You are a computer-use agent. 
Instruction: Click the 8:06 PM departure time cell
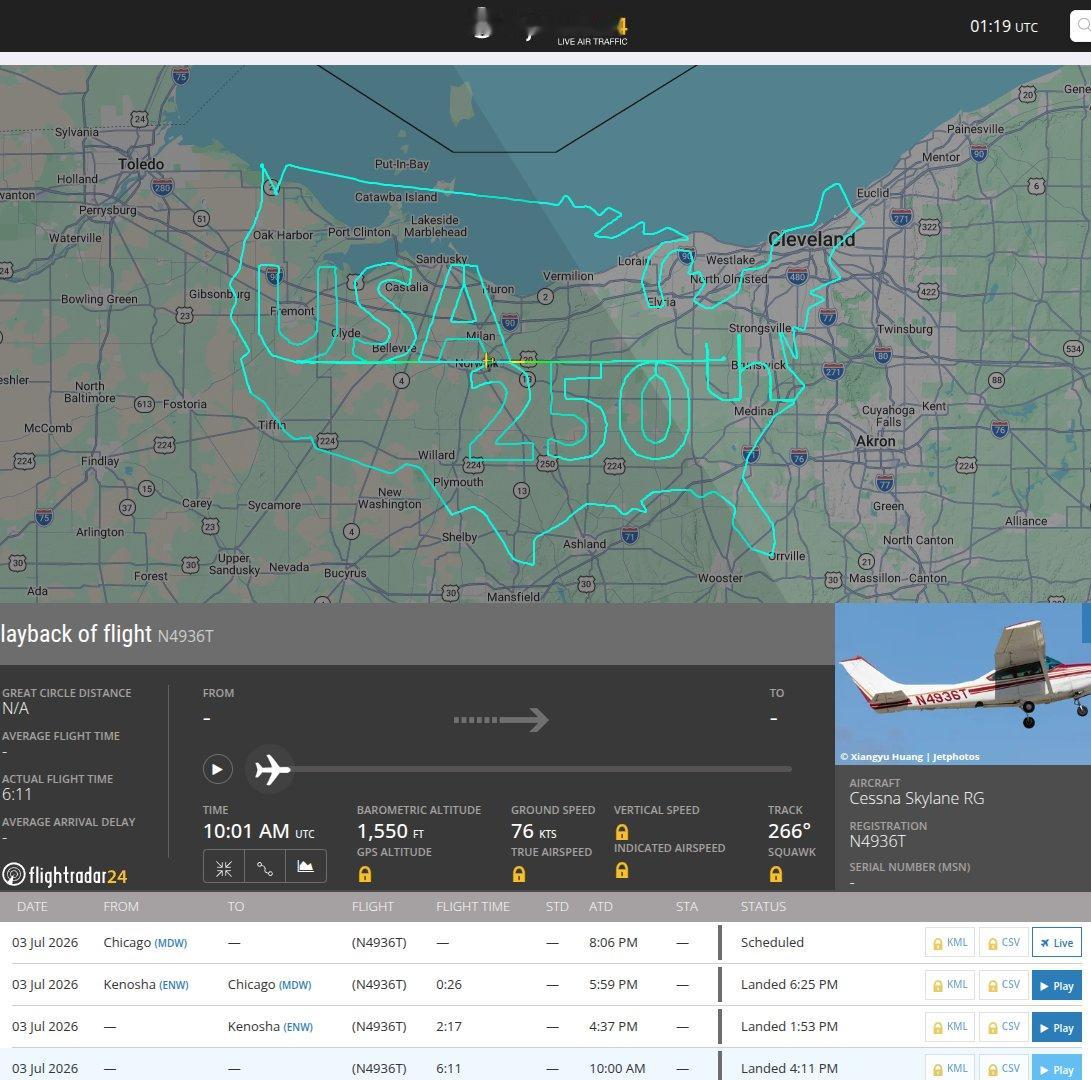click(x=613, y=942)
